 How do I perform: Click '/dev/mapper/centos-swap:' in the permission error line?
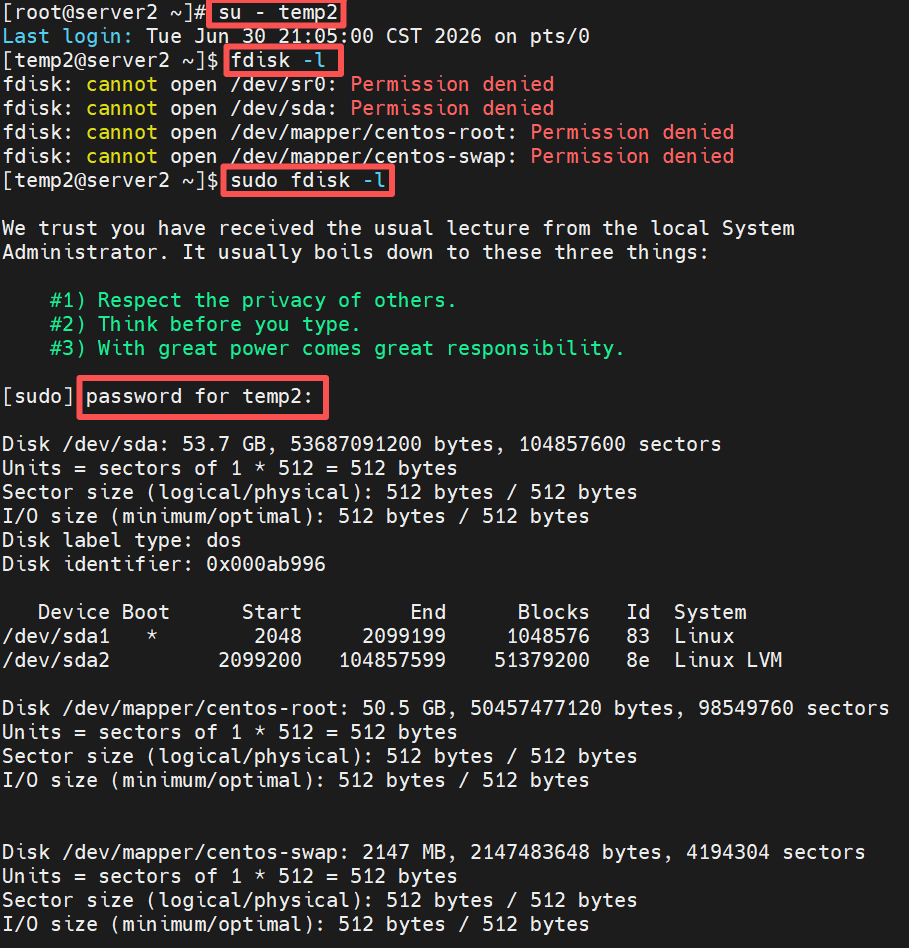tap(374, 156)
